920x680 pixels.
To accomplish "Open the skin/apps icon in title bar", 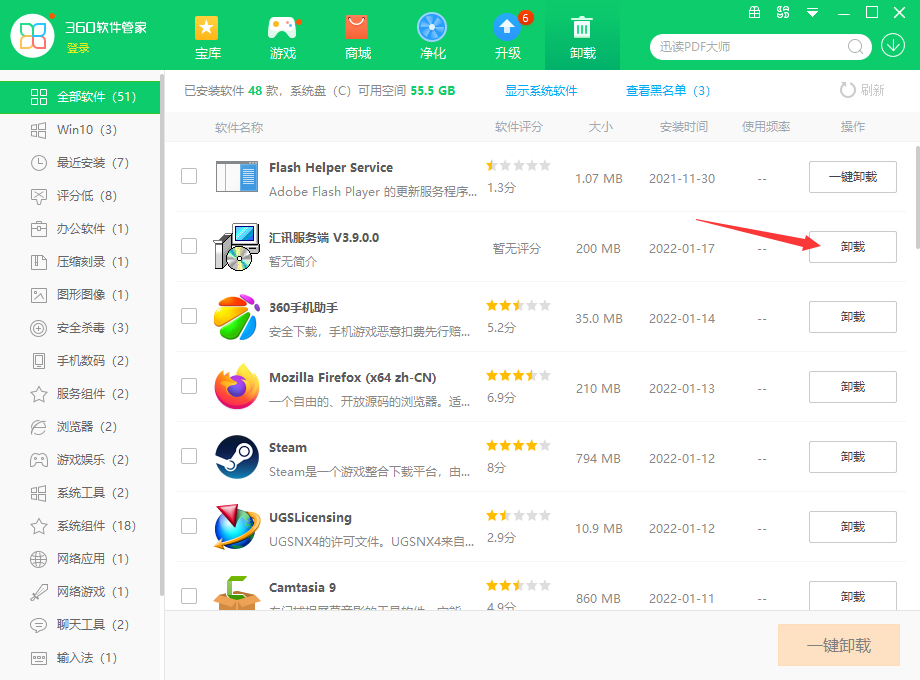I will (783, 12).
